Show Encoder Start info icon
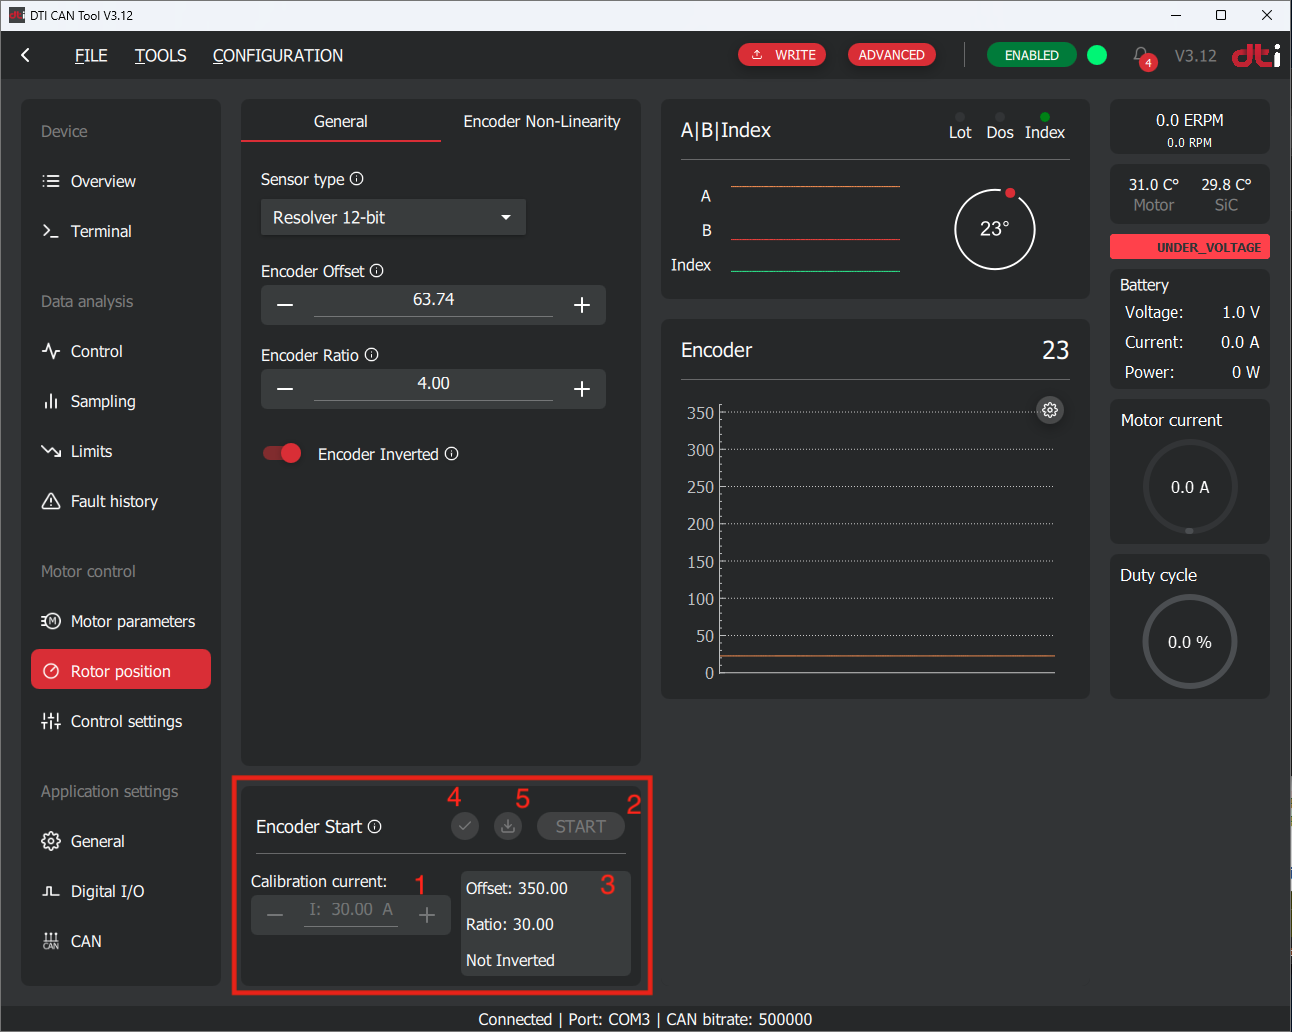 pyautogui.click(x=375, y=827)
